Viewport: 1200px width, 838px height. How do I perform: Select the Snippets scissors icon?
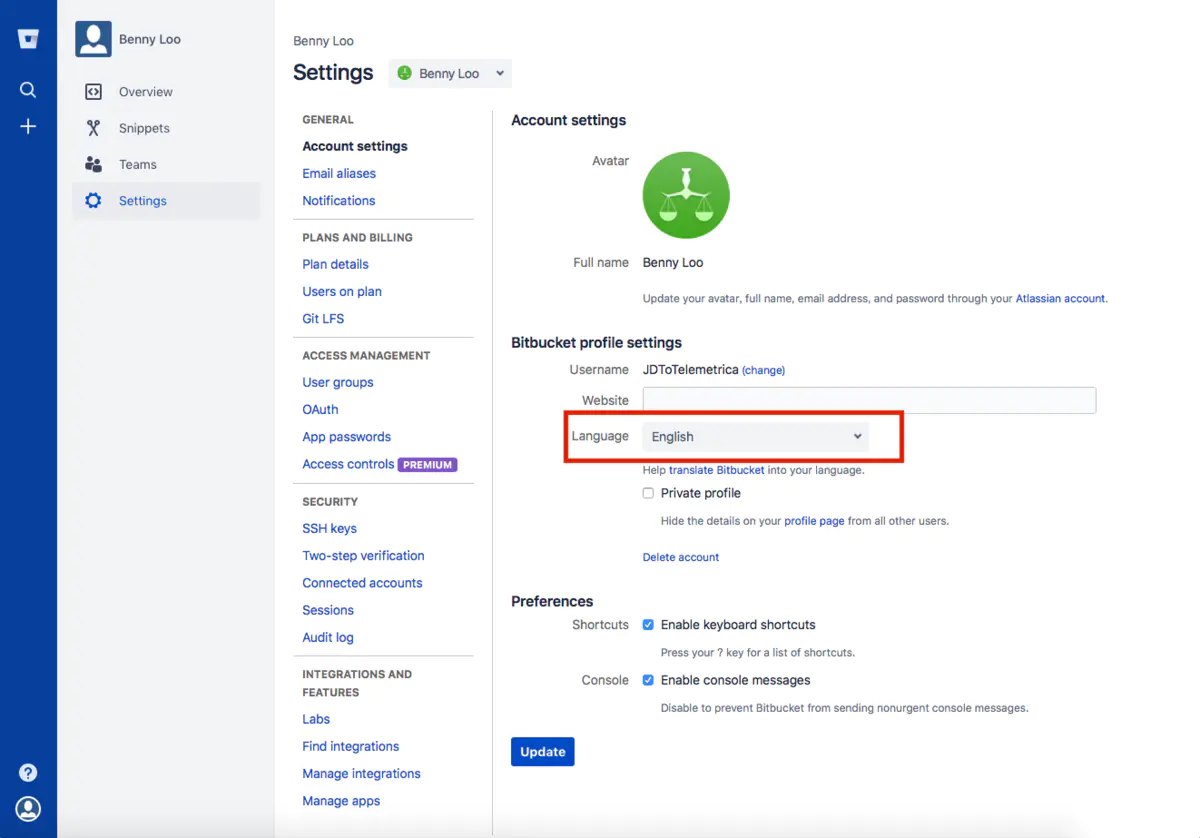[93, 127]
